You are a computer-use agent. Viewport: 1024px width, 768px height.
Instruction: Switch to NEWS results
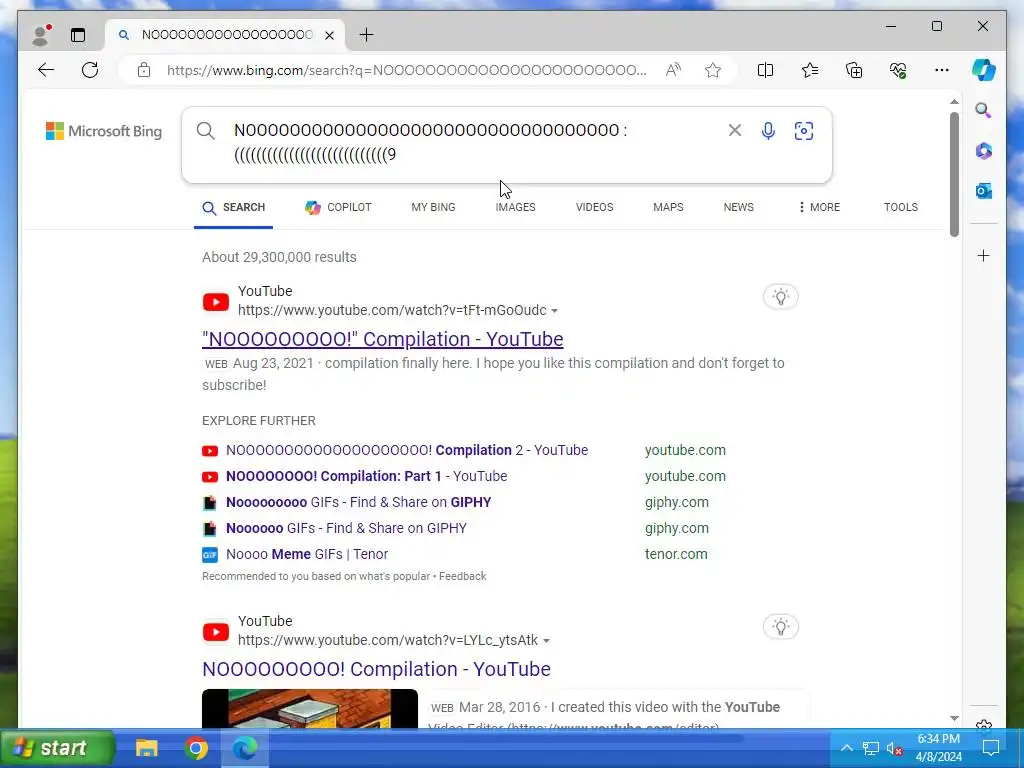click(x=739, y=207)
